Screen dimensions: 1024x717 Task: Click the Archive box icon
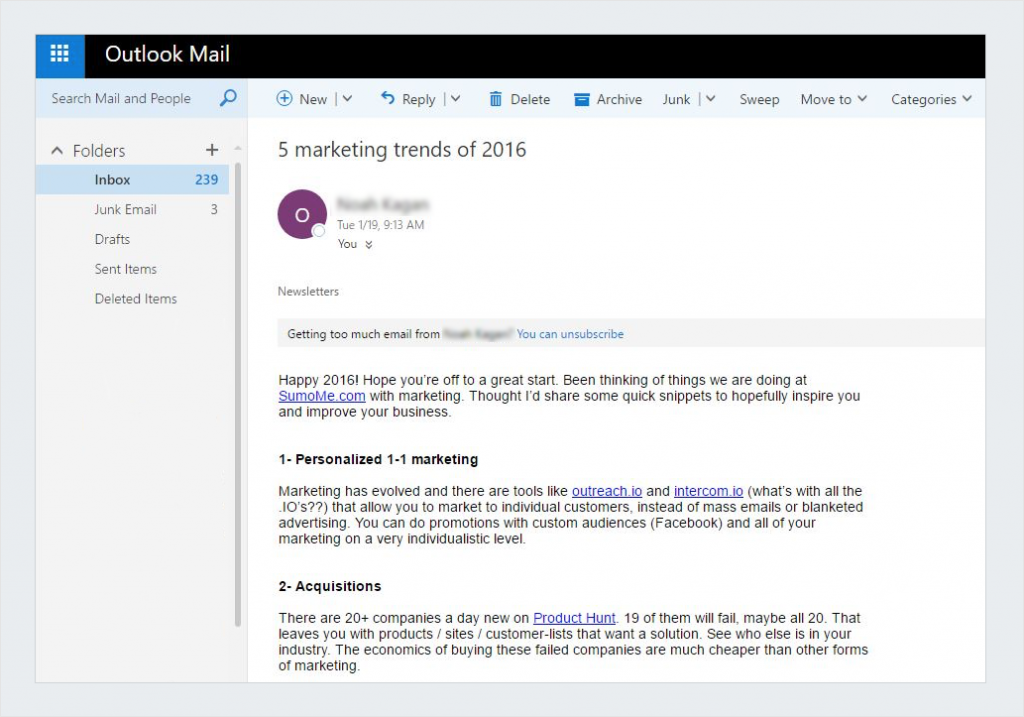click(581, 99)
